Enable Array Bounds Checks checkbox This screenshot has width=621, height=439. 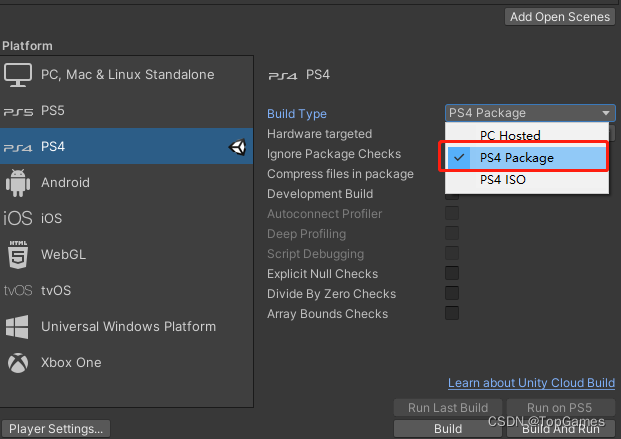click(x=452, y=313)
